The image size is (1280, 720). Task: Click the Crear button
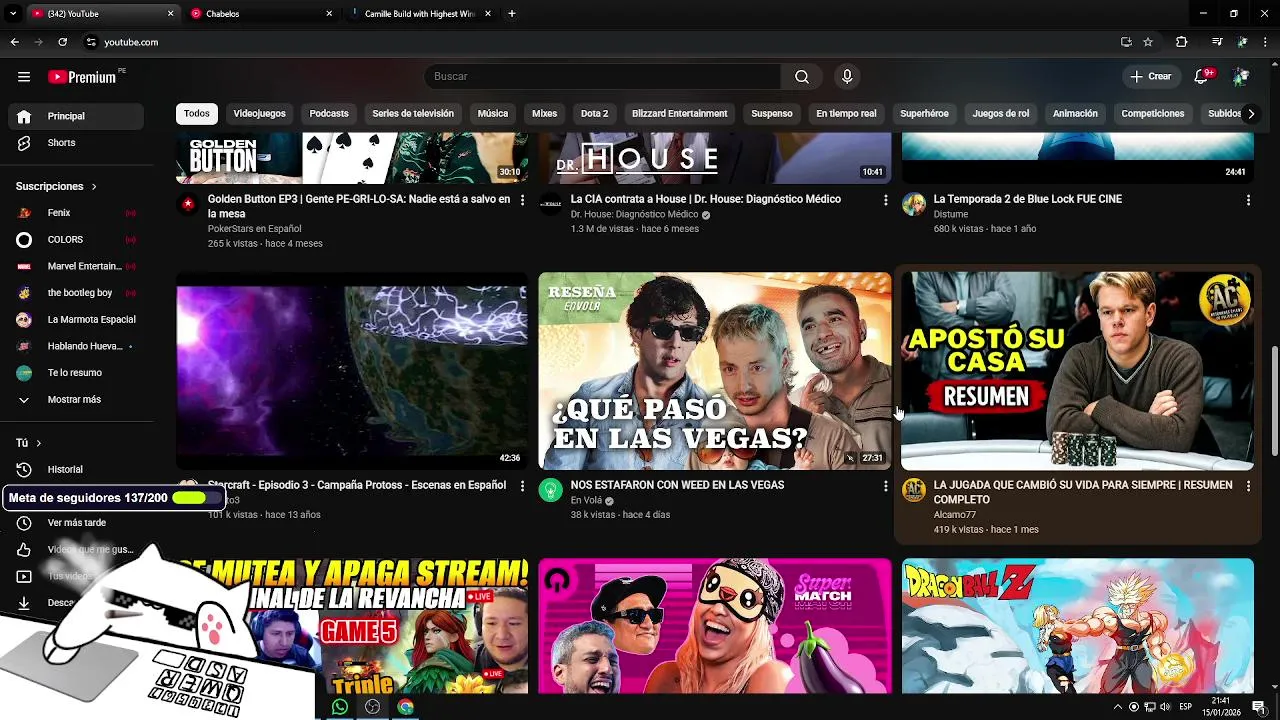1150,77
